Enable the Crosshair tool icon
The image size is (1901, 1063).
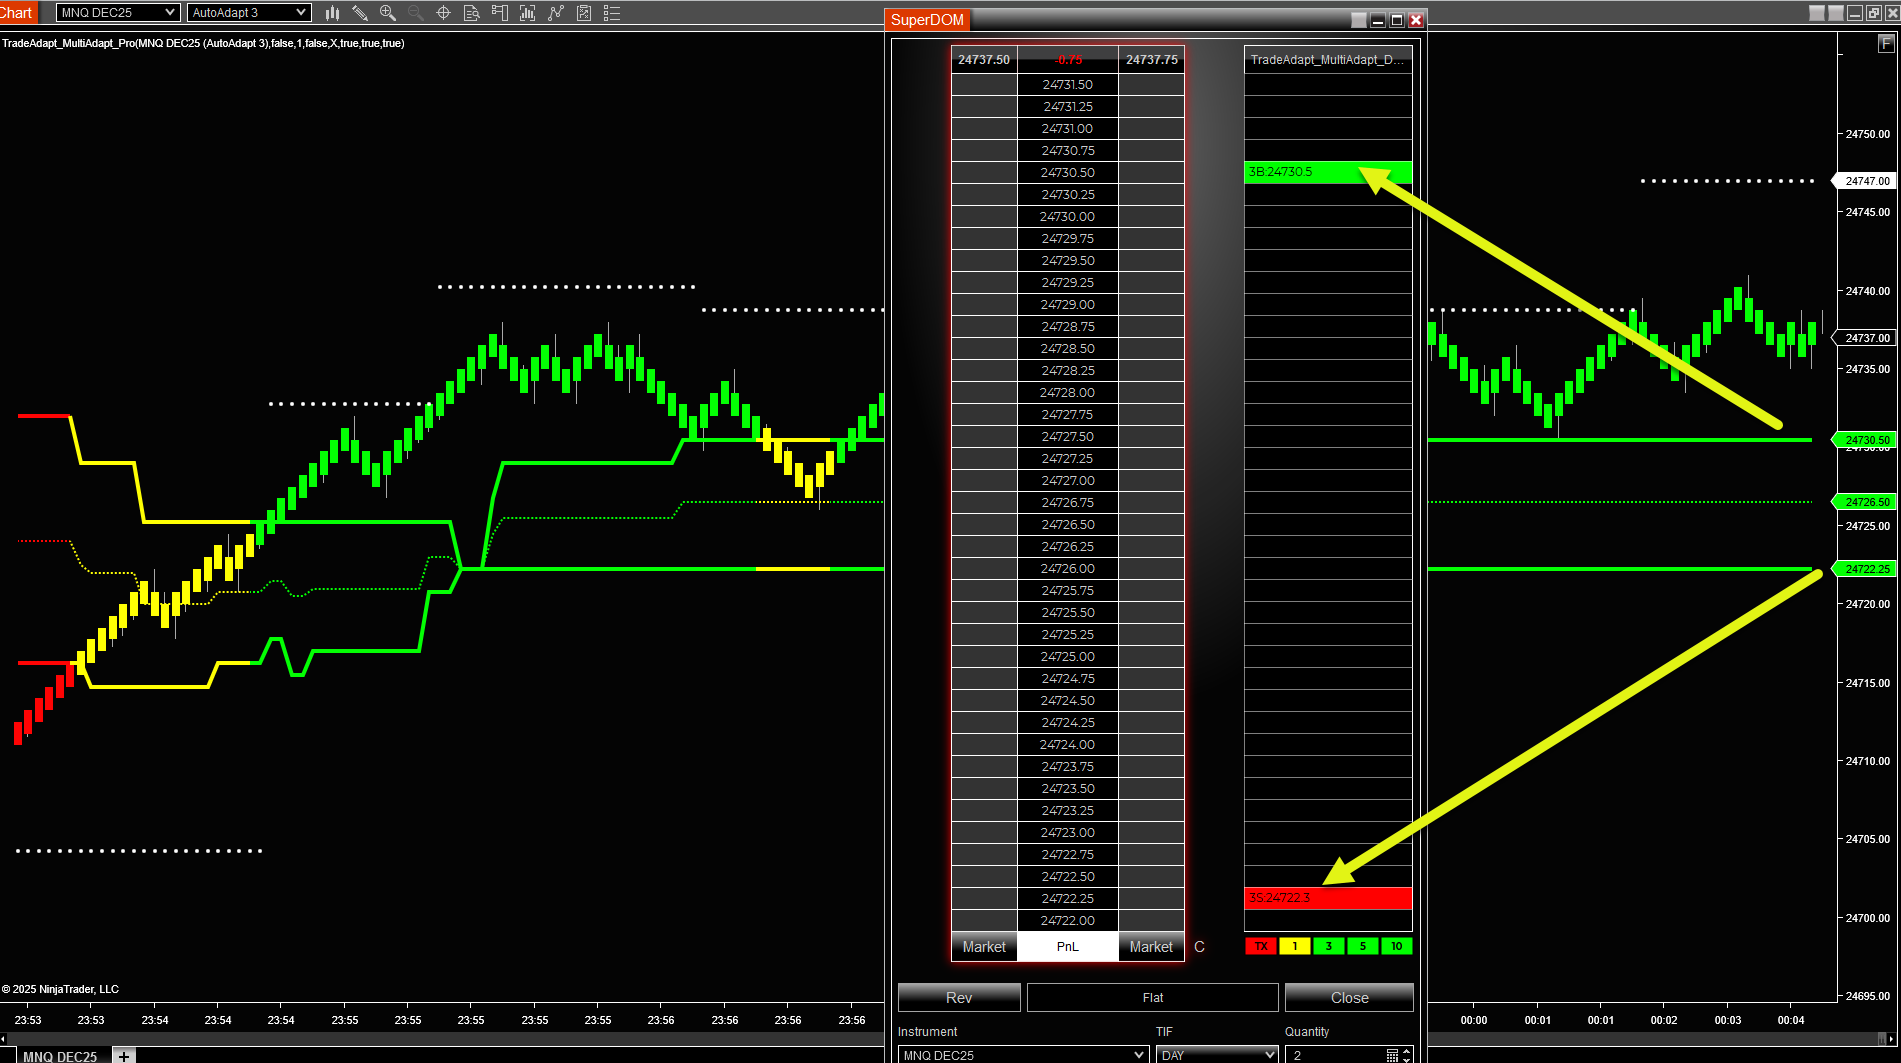point(444,13)
